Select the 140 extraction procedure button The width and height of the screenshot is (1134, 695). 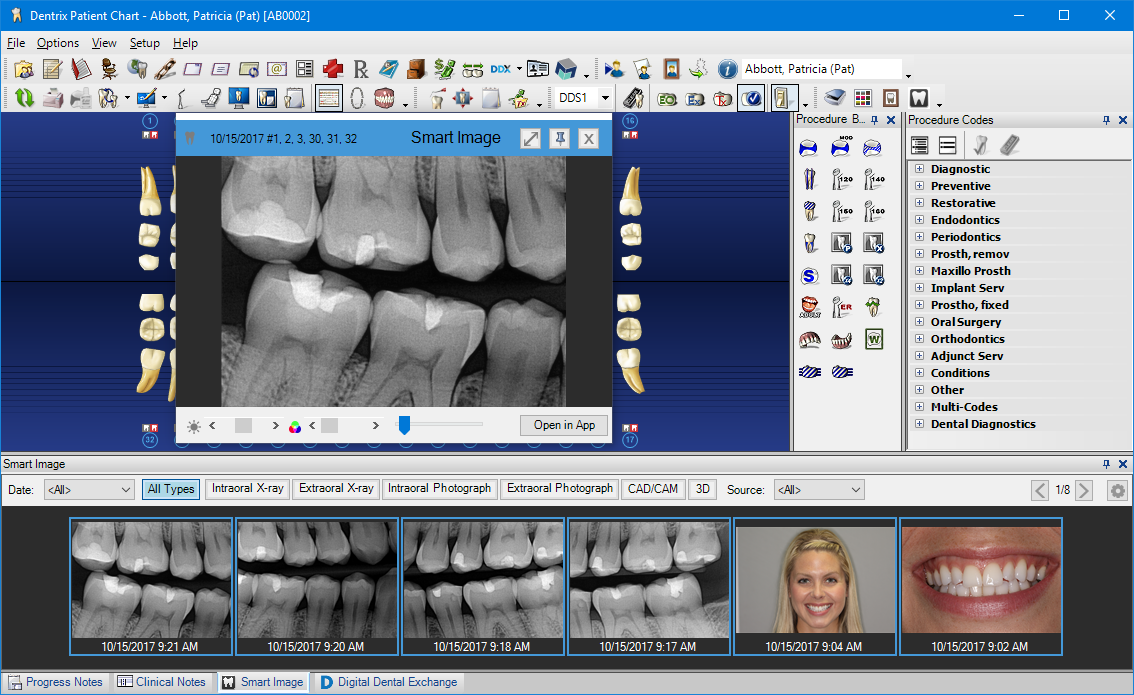(x=874, y=179)
